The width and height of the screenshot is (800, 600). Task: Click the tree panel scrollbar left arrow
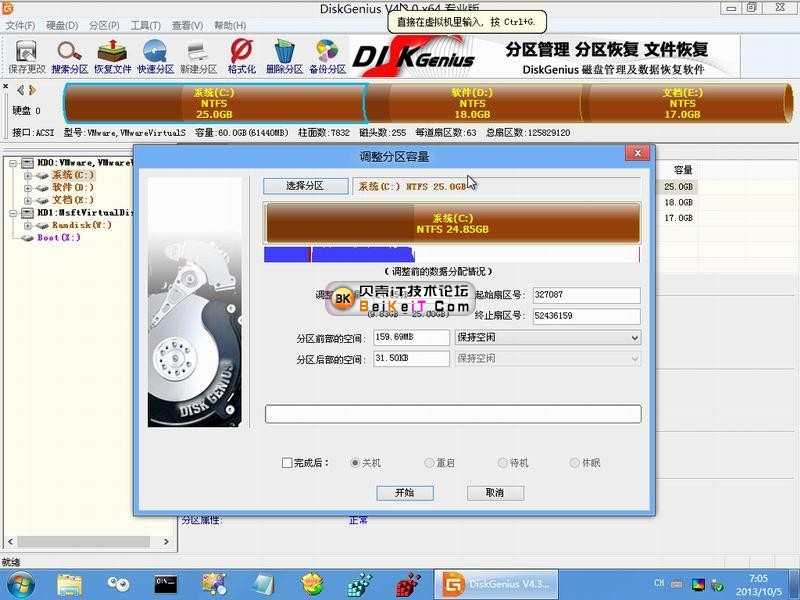(x=10, y=541)
